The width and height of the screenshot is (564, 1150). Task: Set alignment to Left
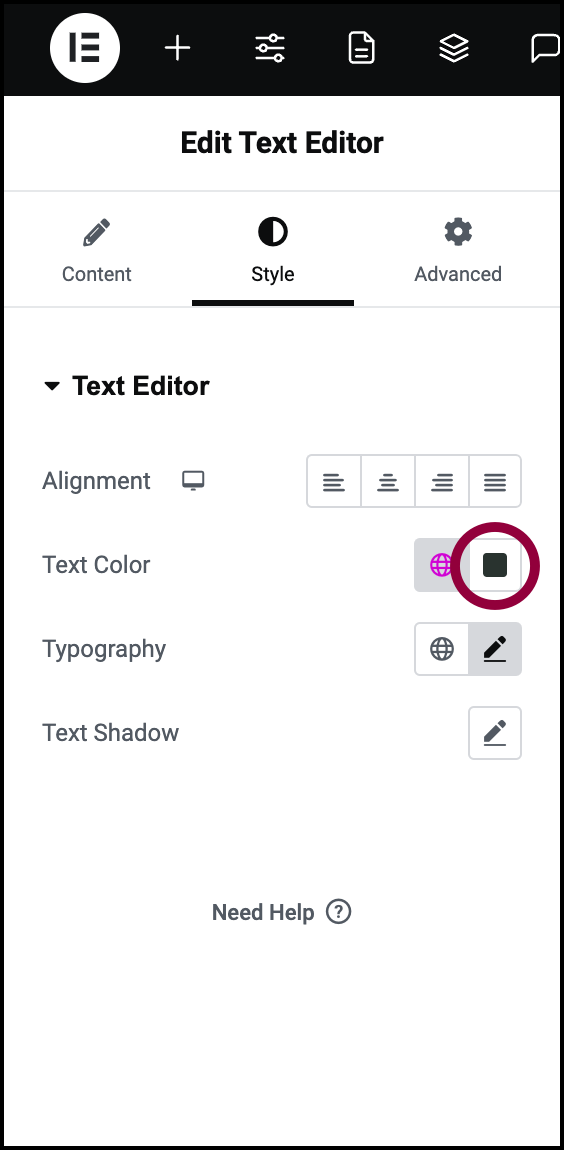[334, 481]
